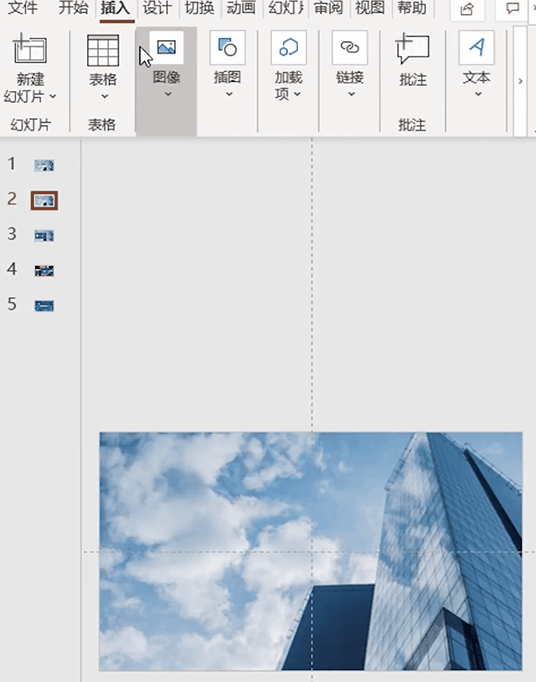Screen dimensions: 536x682
Task: Switch to the 开始 (Home) tab
Action: point(74,8)
